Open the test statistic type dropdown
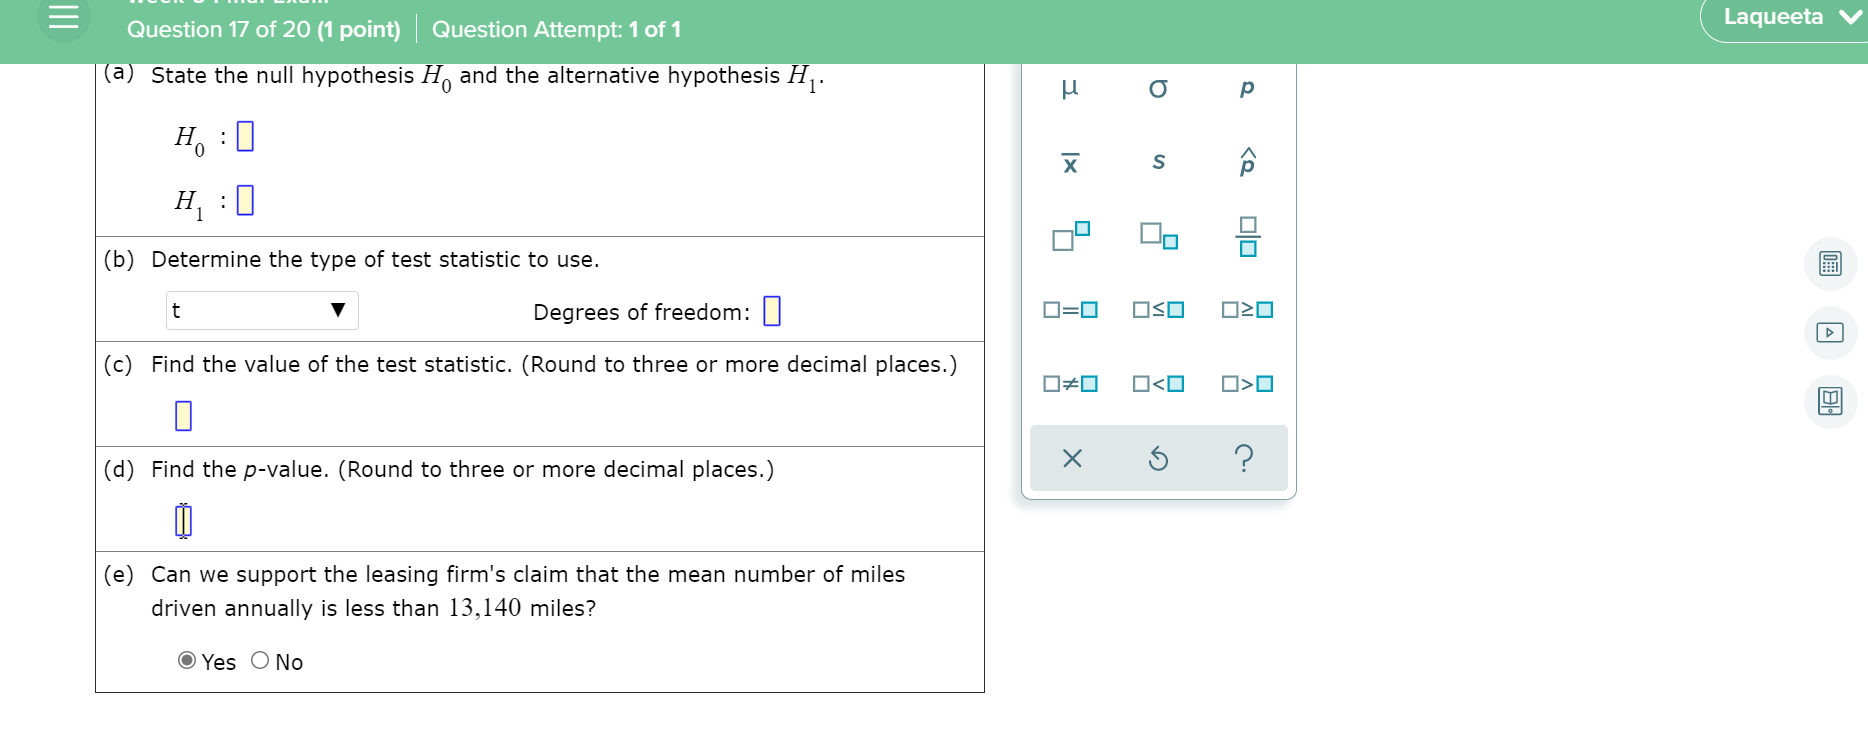 [262, 310]
